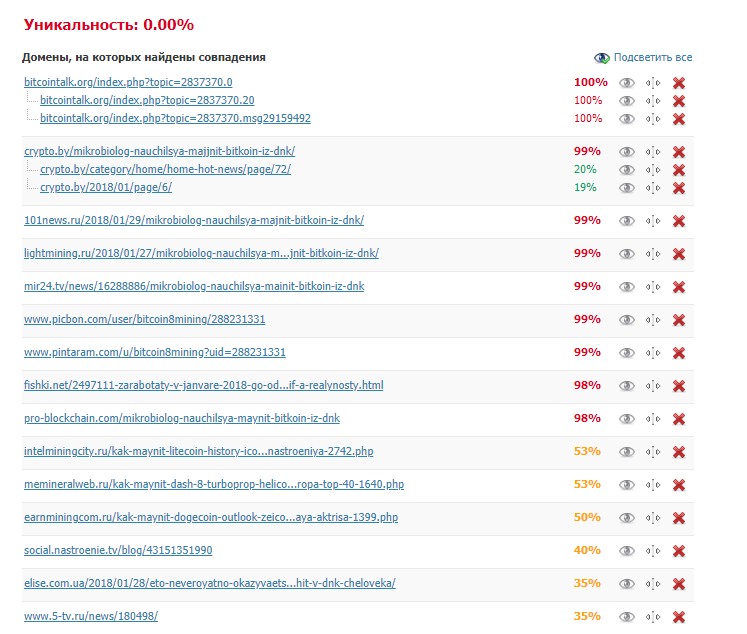Open www.5-tv.ru/news/180498/ link

click(x=91, y=616)
